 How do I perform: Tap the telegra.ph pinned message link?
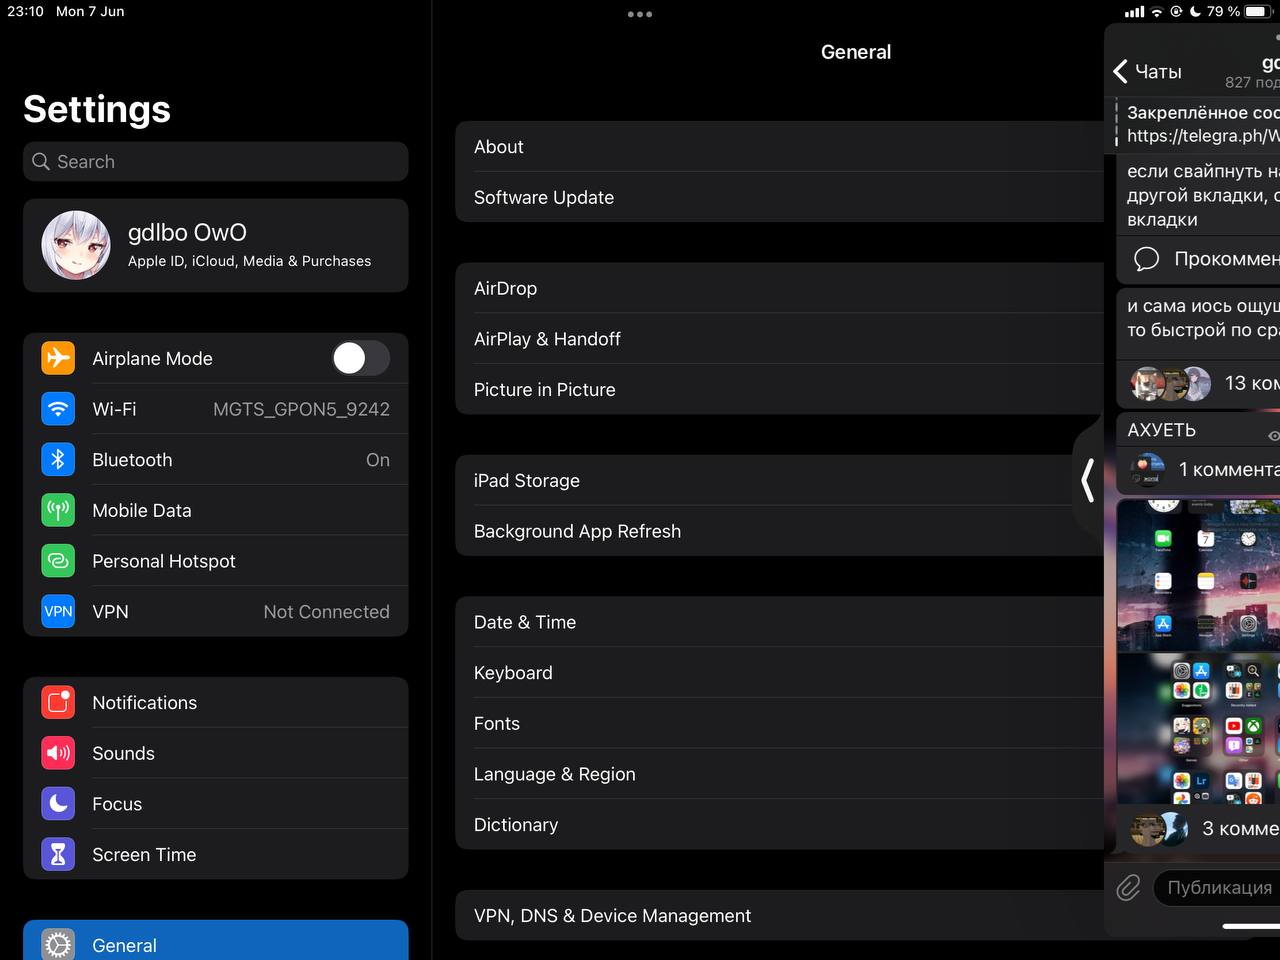coord(1203,136)
